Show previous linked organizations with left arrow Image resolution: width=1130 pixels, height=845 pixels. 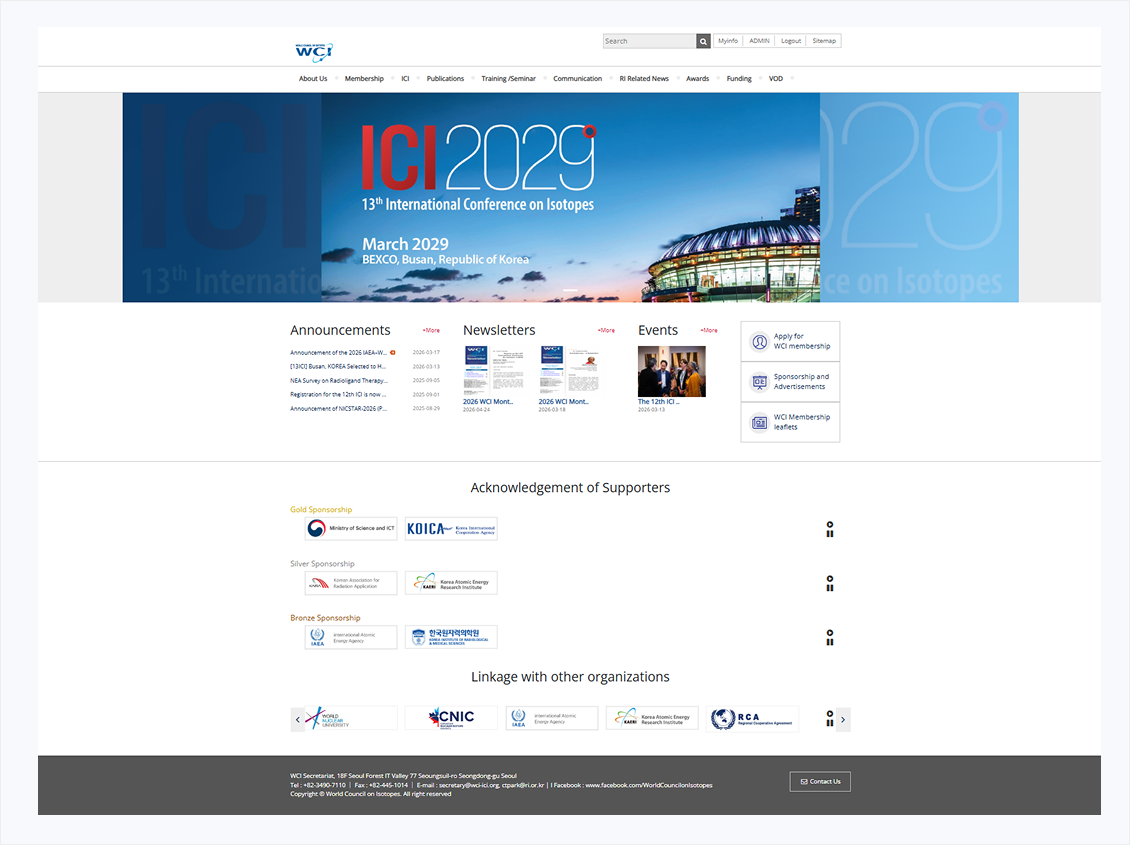pos(298,719)
